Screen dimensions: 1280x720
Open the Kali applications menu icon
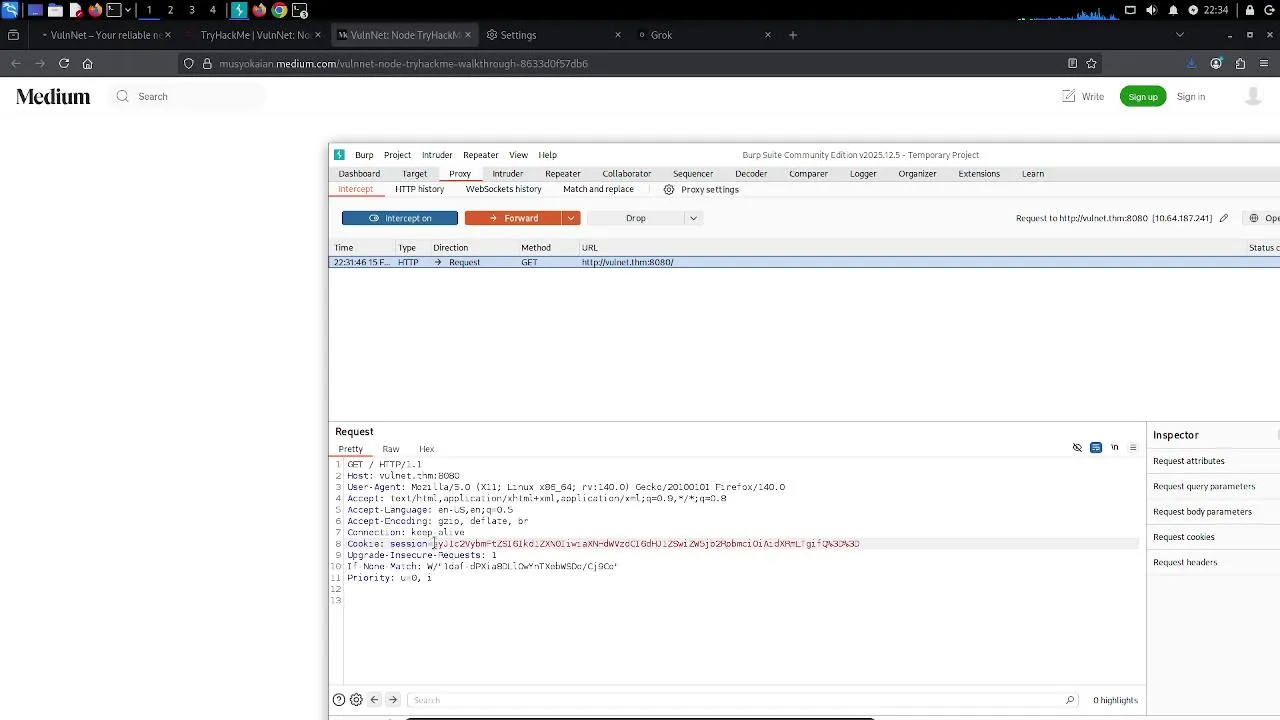tap(10, 10)
